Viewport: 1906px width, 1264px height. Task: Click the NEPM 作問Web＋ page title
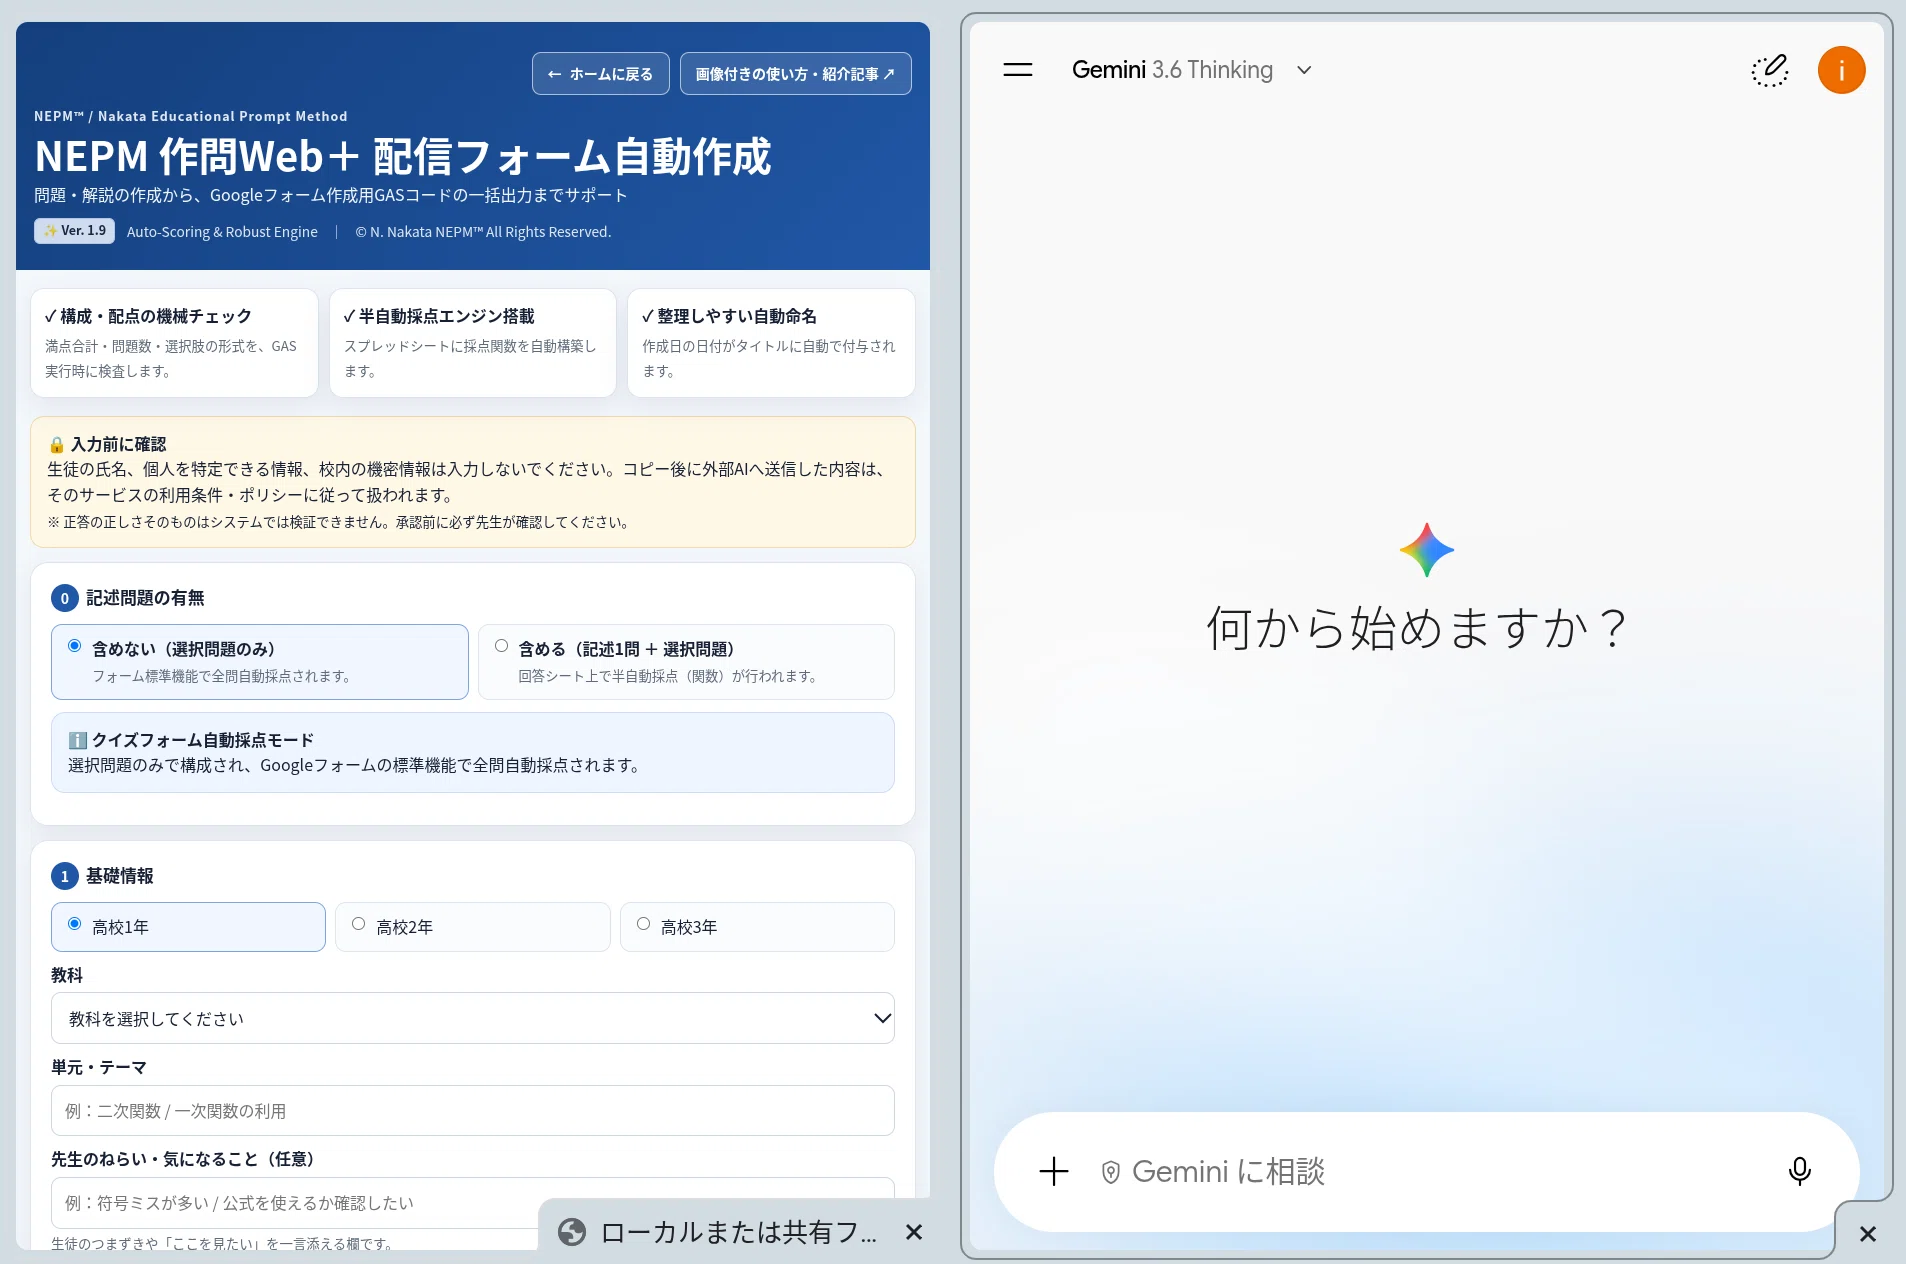coord(403,157)
